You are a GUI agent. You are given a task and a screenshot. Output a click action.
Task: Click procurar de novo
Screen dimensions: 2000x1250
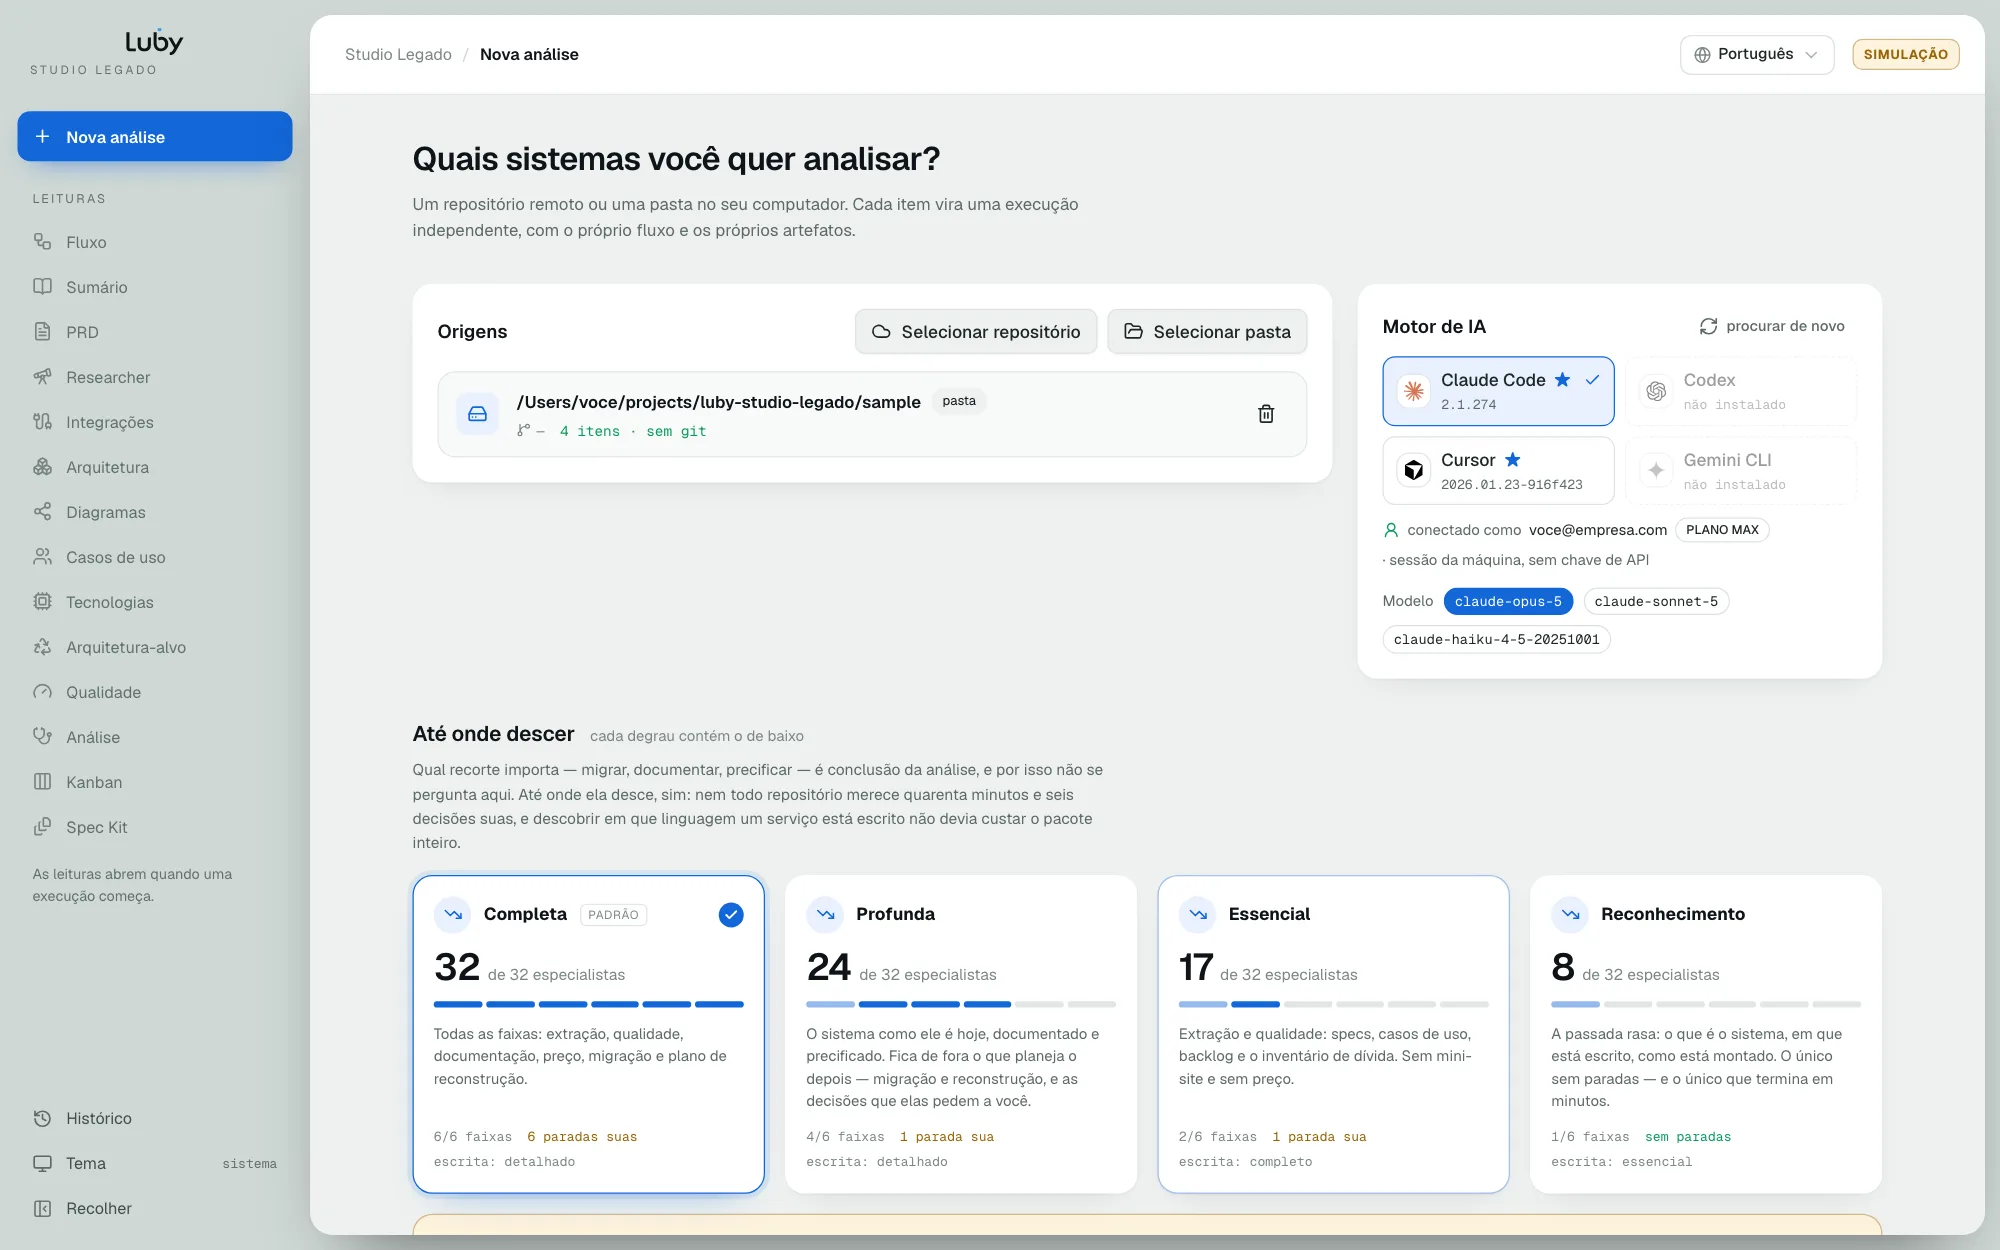[x=1772, y=326]
